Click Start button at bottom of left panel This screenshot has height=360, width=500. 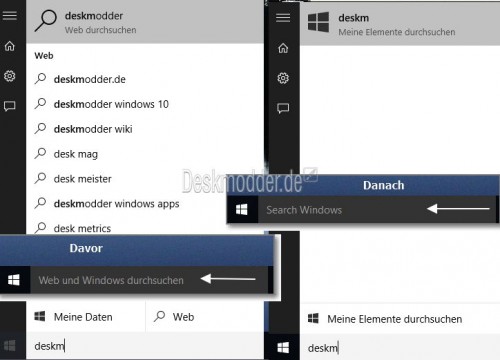(10, 346)
